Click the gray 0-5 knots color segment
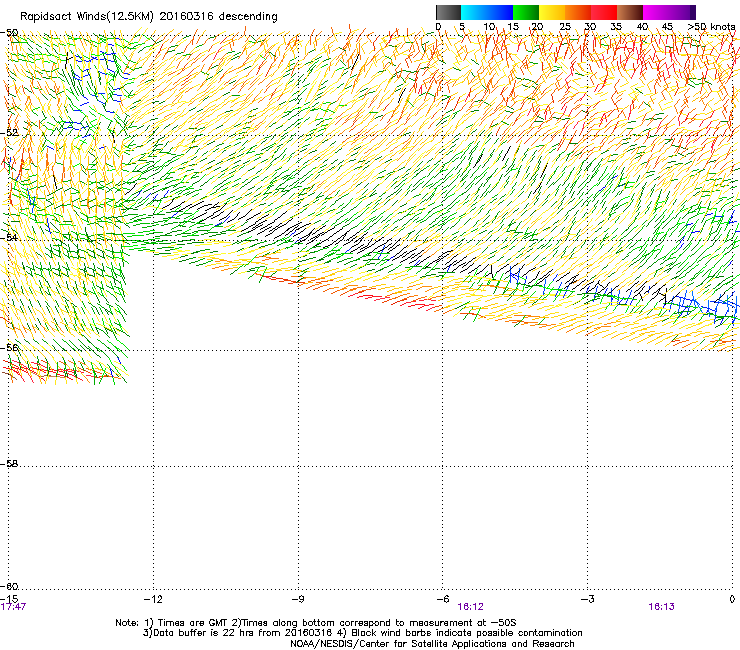 pyautogui.click(x=448, y=12)
